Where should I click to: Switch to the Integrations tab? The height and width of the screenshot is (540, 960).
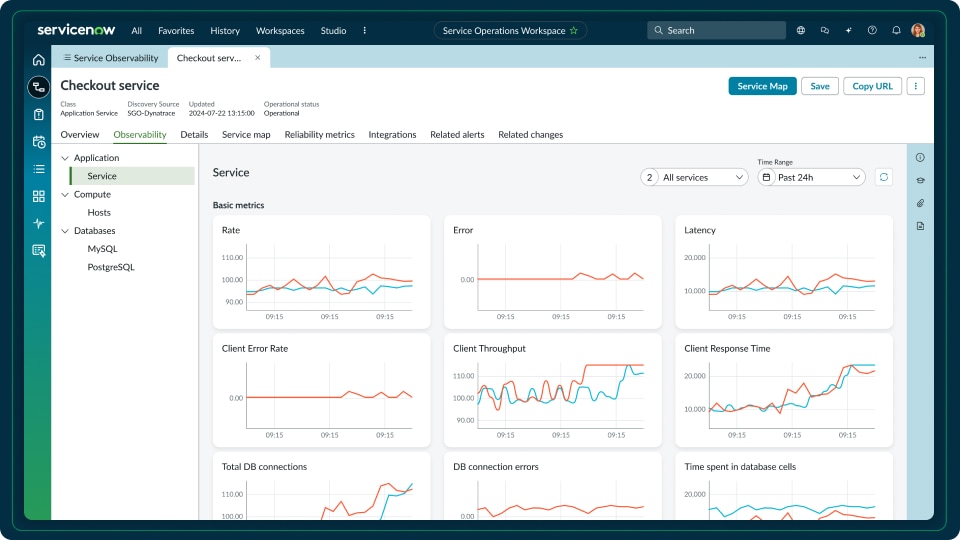pos(392,135)
